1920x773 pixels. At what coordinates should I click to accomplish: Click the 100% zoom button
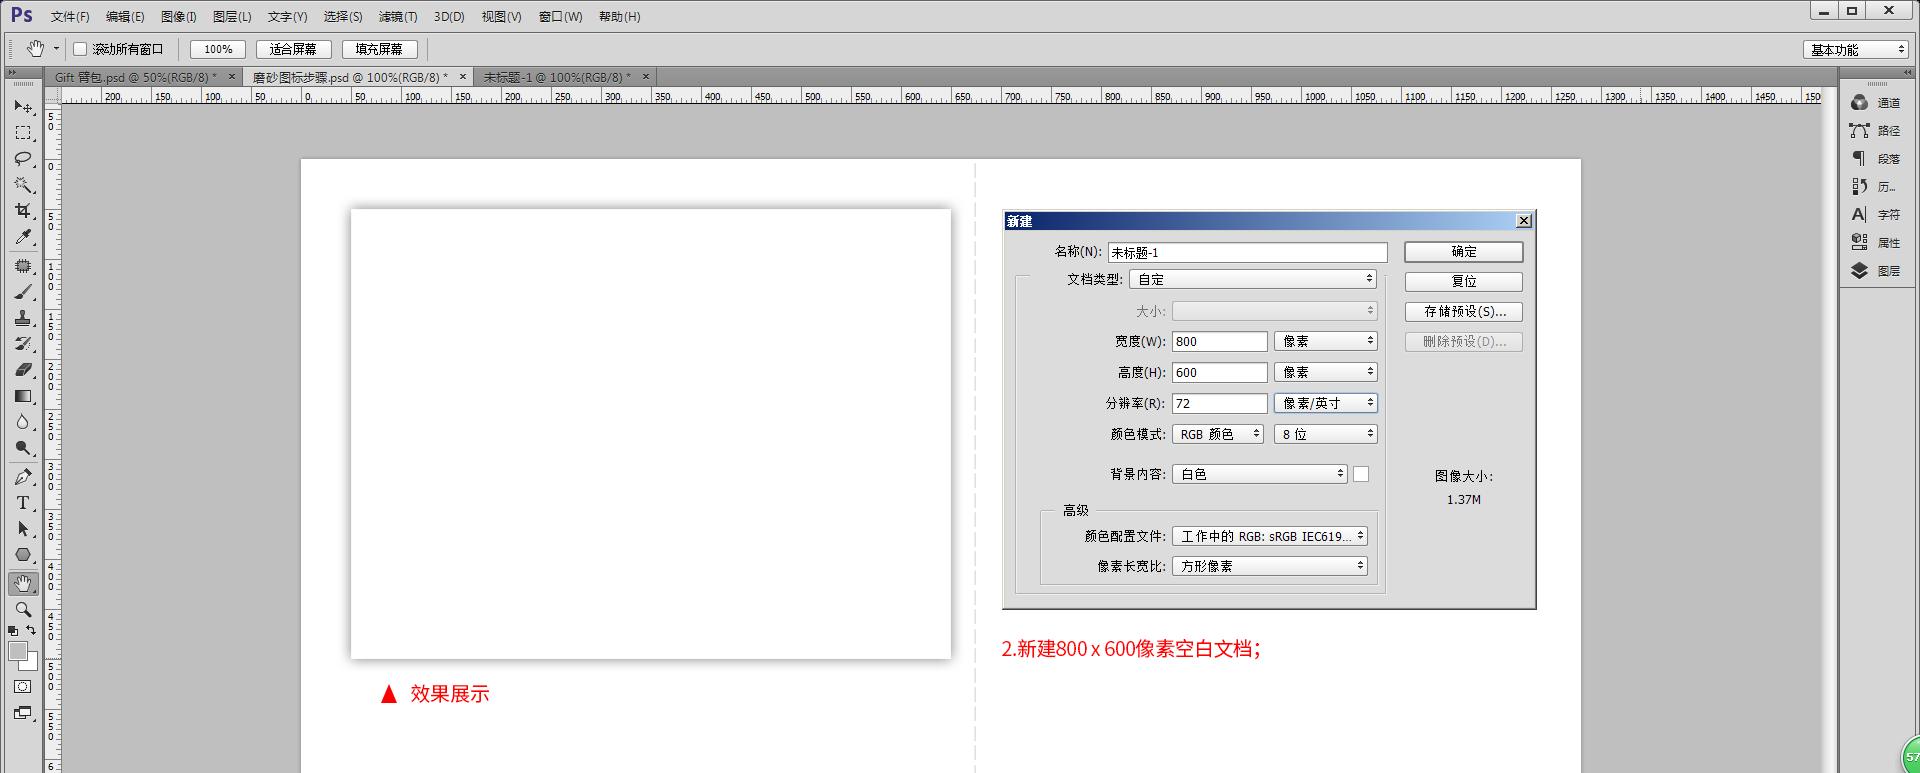(x=218, y=49)
